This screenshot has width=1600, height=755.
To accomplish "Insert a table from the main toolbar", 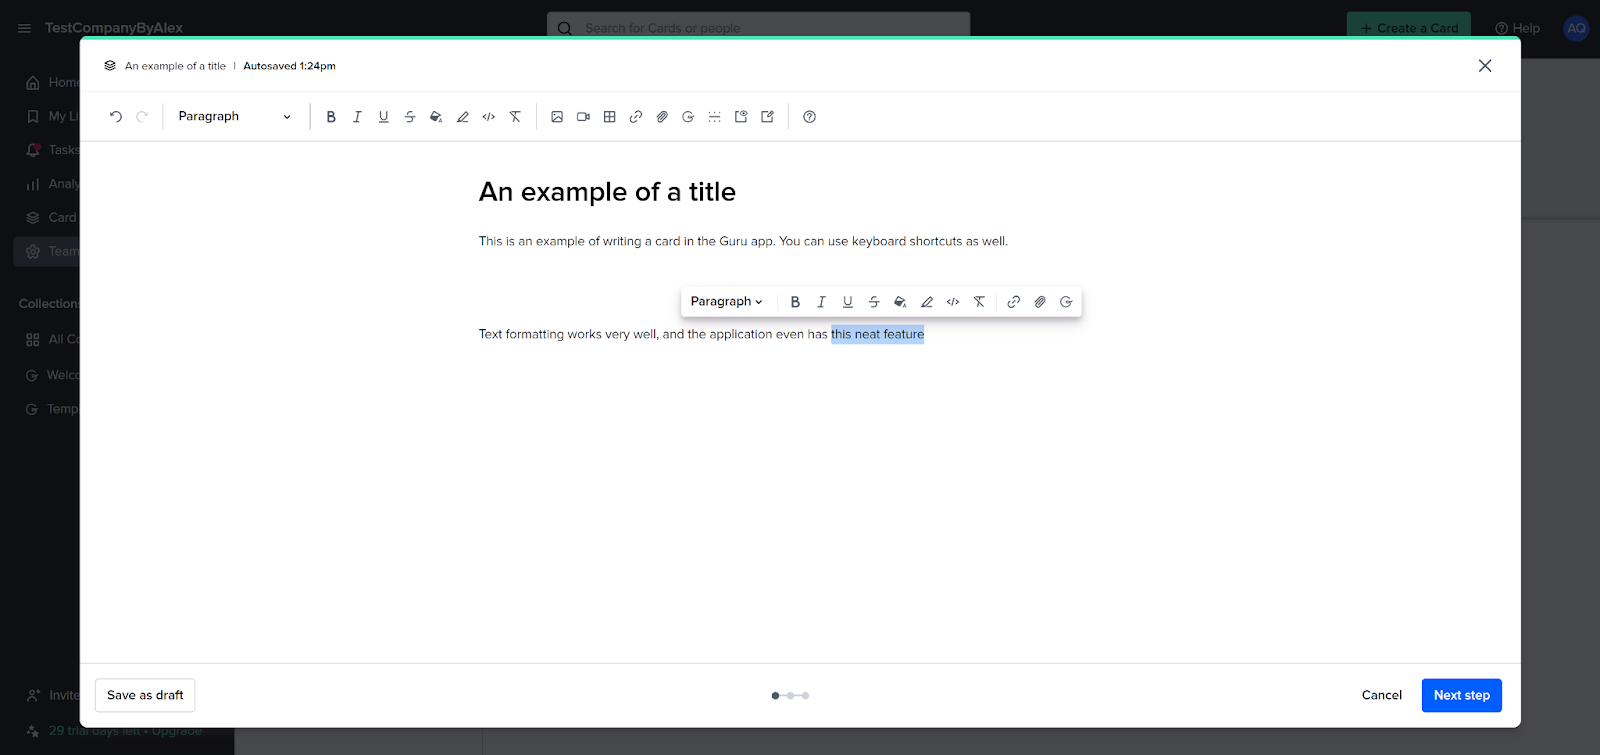I will click(x=609, y=117).
